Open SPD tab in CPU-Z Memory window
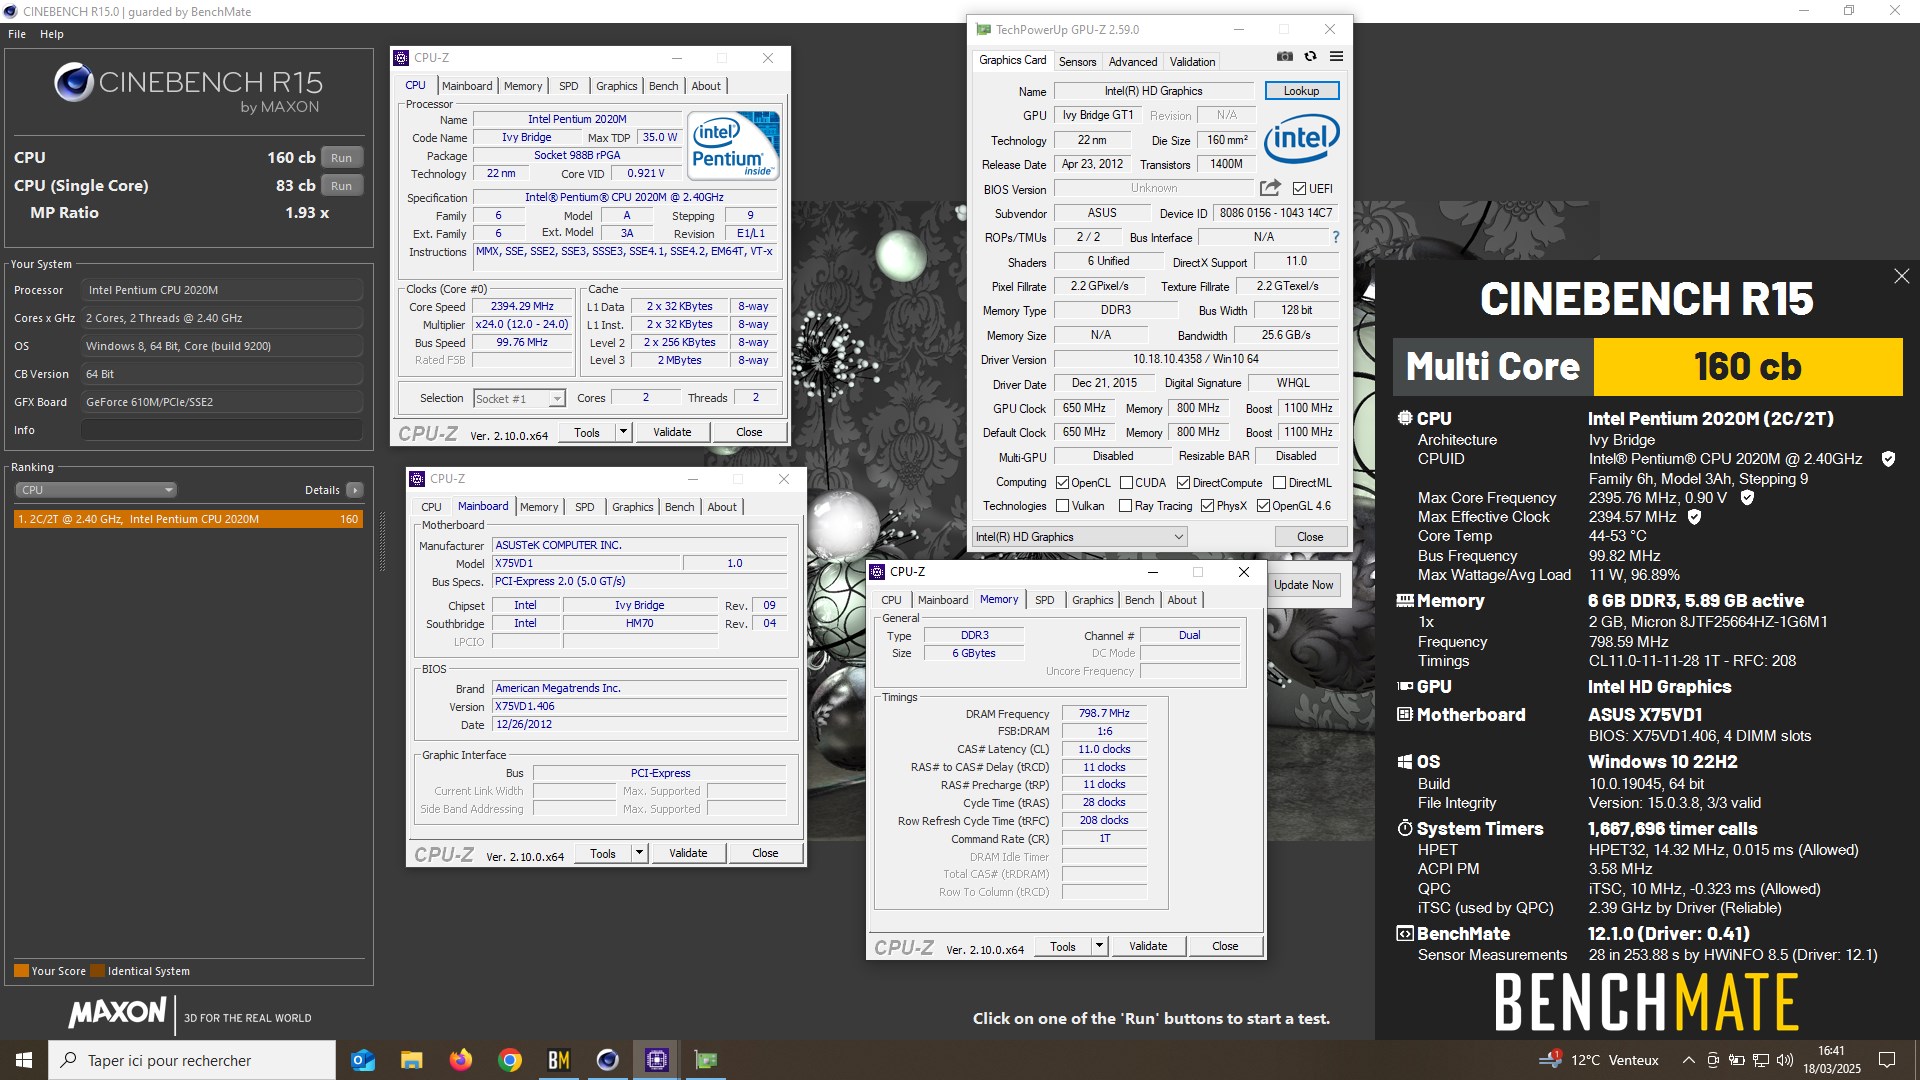 coord(1044,600)
